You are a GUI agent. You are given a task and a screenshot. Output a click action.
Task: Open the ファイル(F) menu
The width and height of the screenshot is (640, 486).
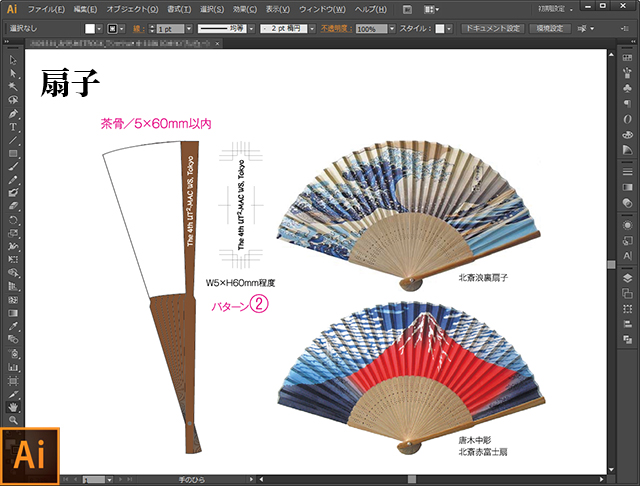(x=46, y=9)
